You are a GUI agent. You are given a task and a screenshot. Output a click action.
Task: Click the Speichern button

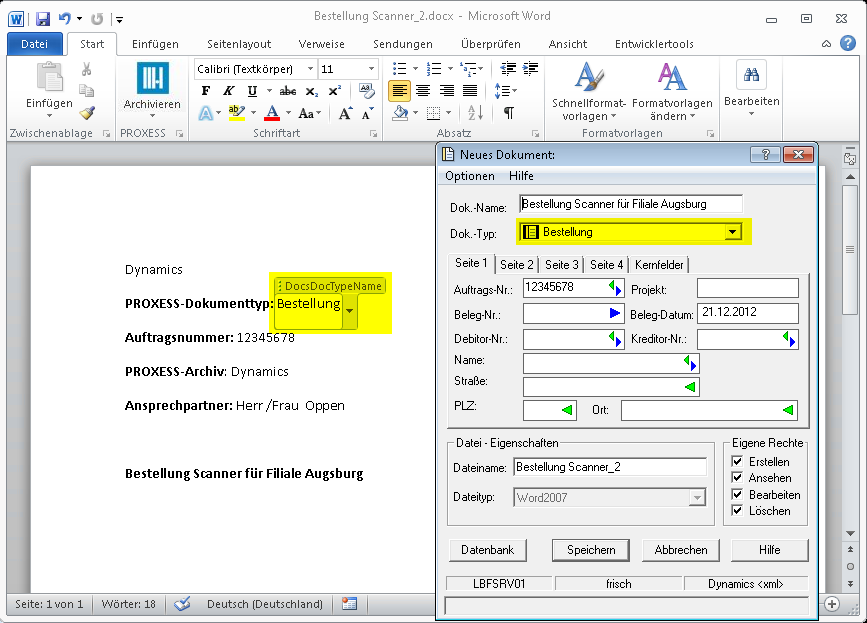pyautogui.click(x=591, y=550)
